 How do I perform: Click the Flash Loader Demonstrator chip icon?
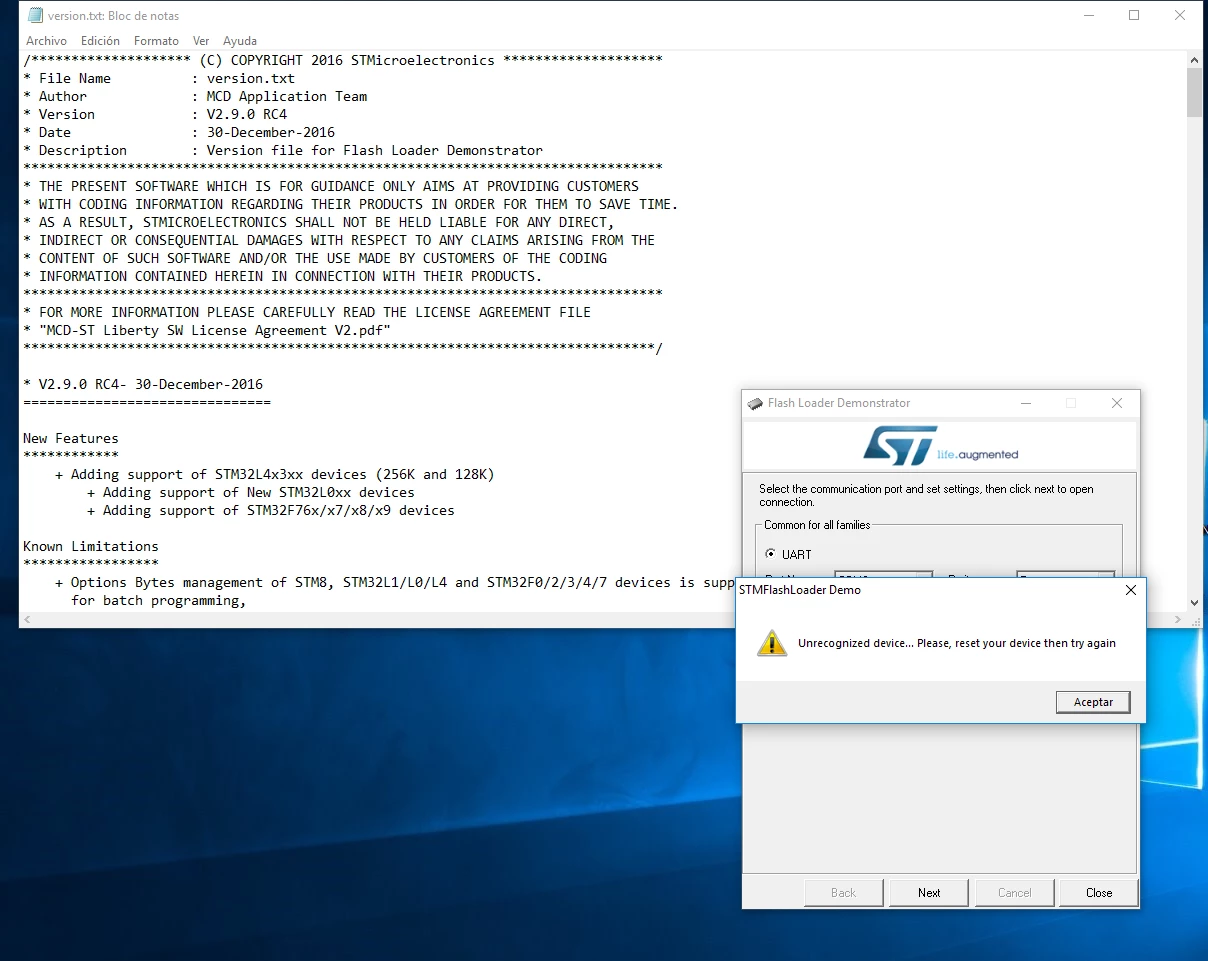tap(756, 403)
